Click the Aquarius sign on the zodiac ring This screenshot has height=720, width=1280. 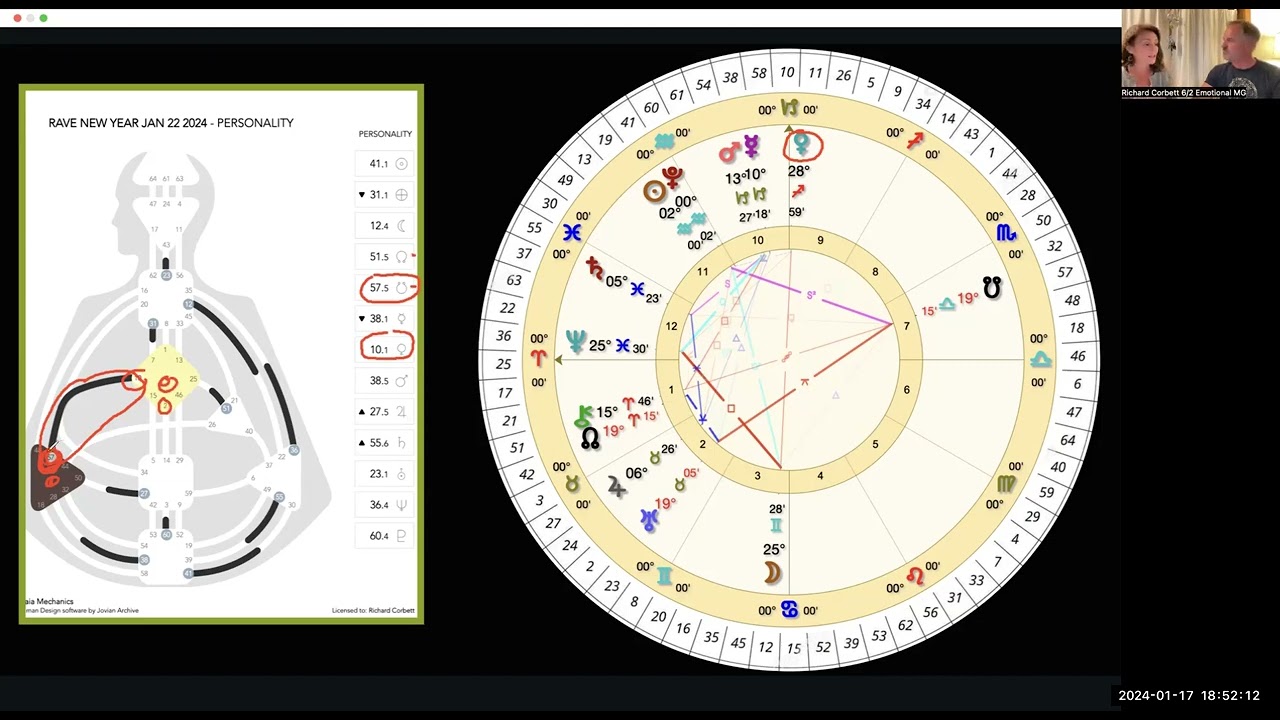[x=665, y=141]
